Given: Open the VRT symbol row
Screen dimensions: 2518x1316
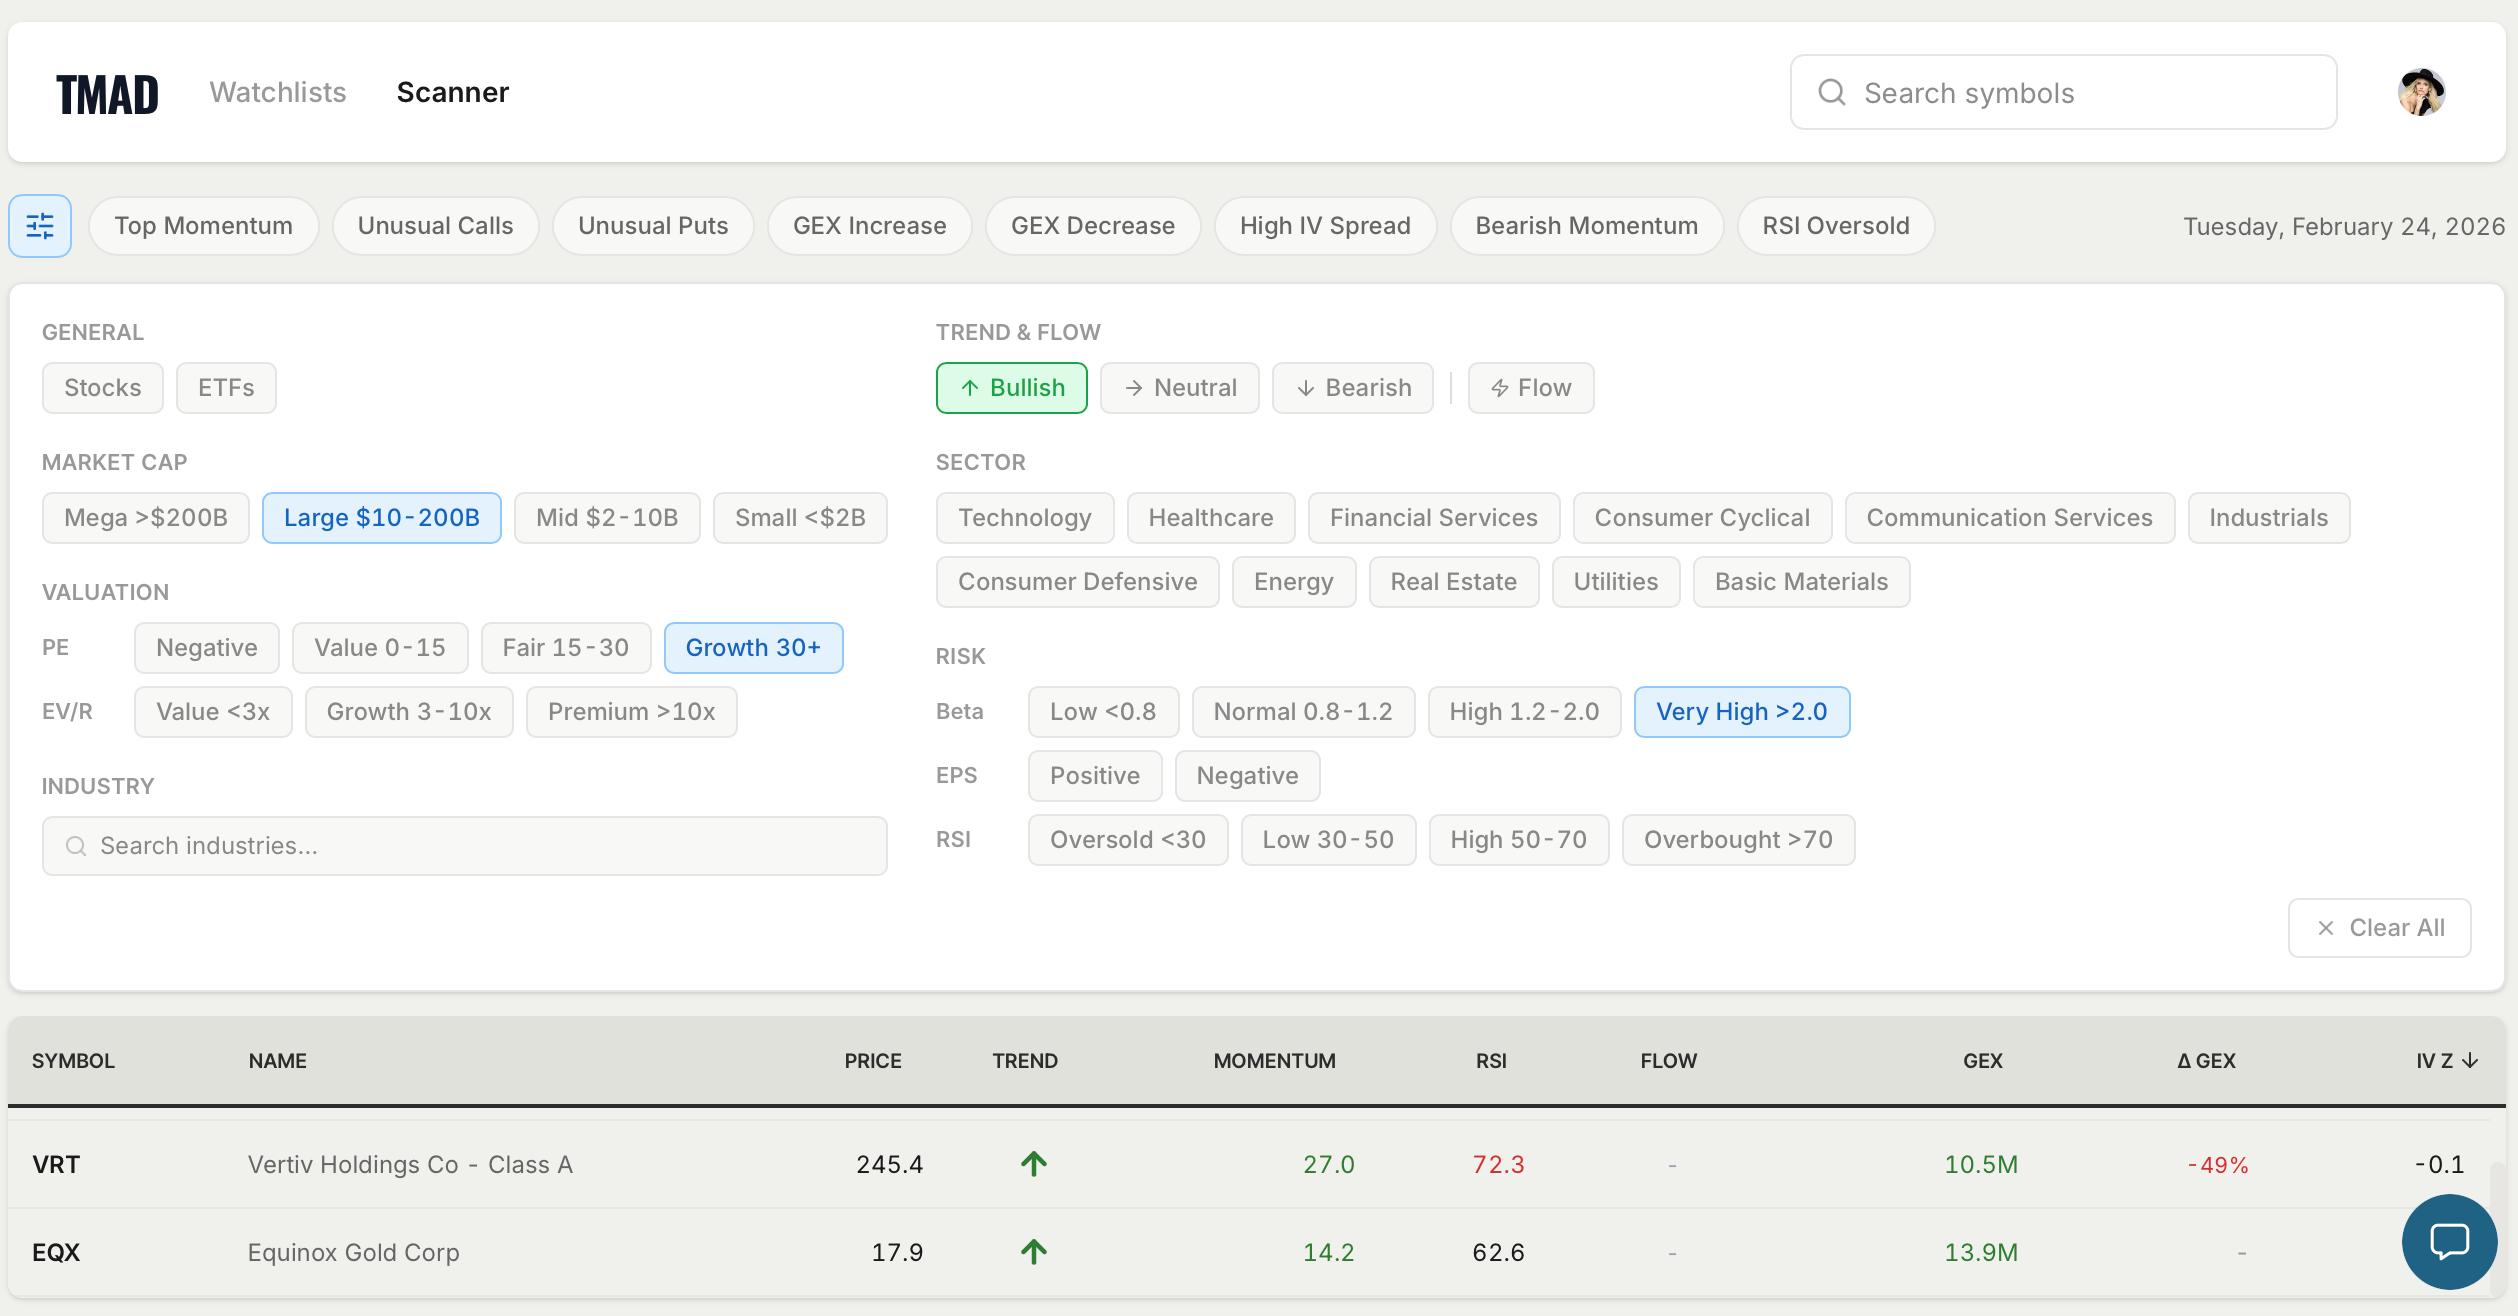Looking at the screenshot, I should (x=56, y=1164).
